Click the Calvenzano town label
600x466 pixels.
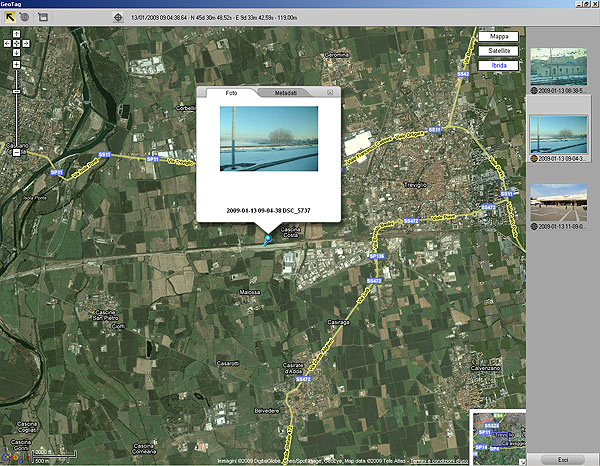click(485, 368)
